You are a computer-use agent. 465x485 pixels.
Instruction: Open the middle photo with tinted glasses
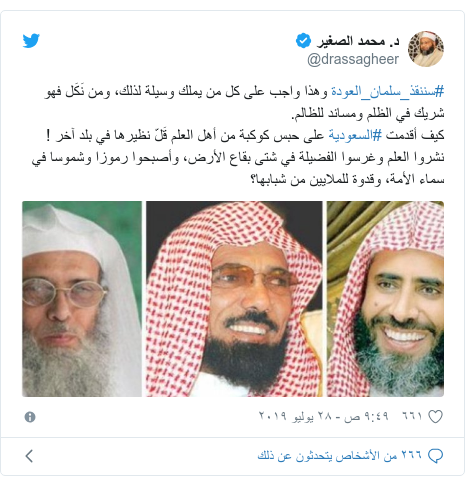click(234, 299)
